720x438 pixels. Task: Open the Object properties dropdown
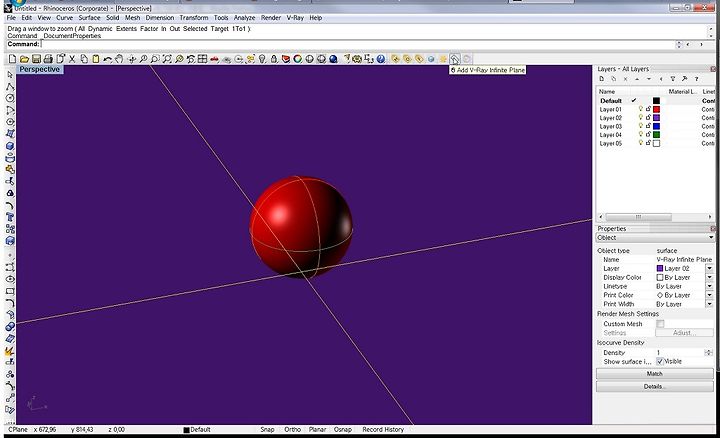coord(655,237)
